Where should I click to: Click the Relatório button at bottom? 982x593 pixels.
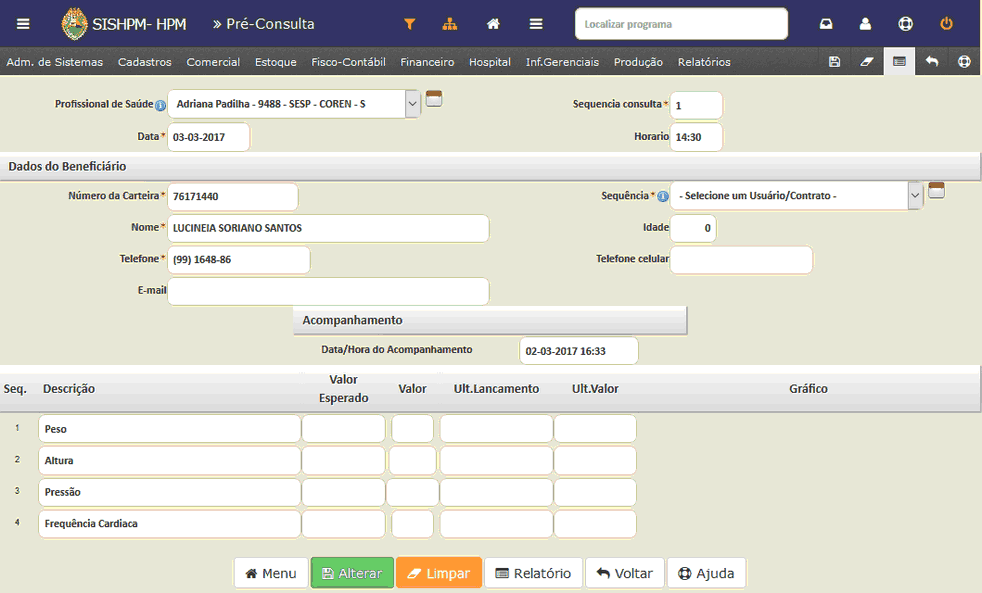[x=534, y=573]
